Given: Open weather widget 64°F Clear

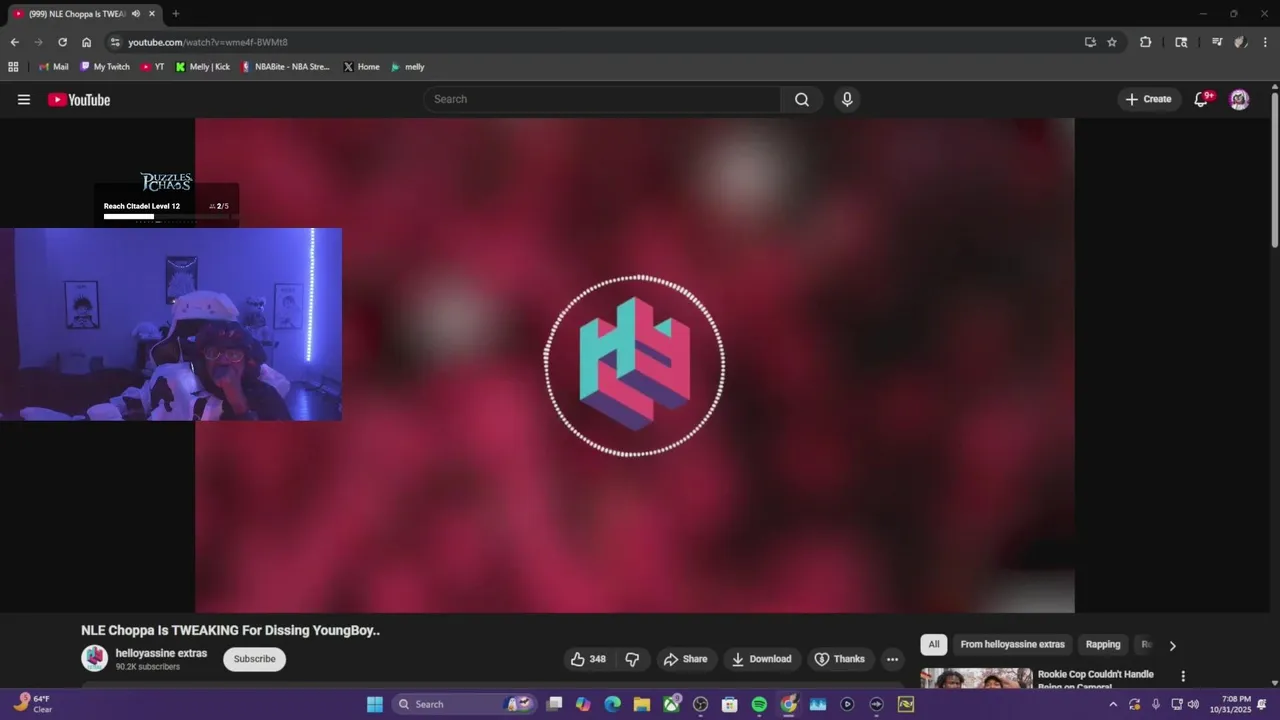Looking at the screenshot, I should point(34,704).
